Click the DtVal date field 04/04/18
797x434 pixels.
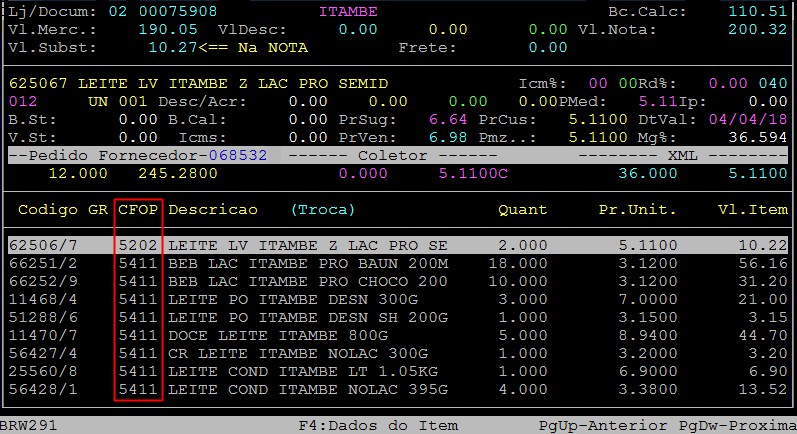[753, 119]
